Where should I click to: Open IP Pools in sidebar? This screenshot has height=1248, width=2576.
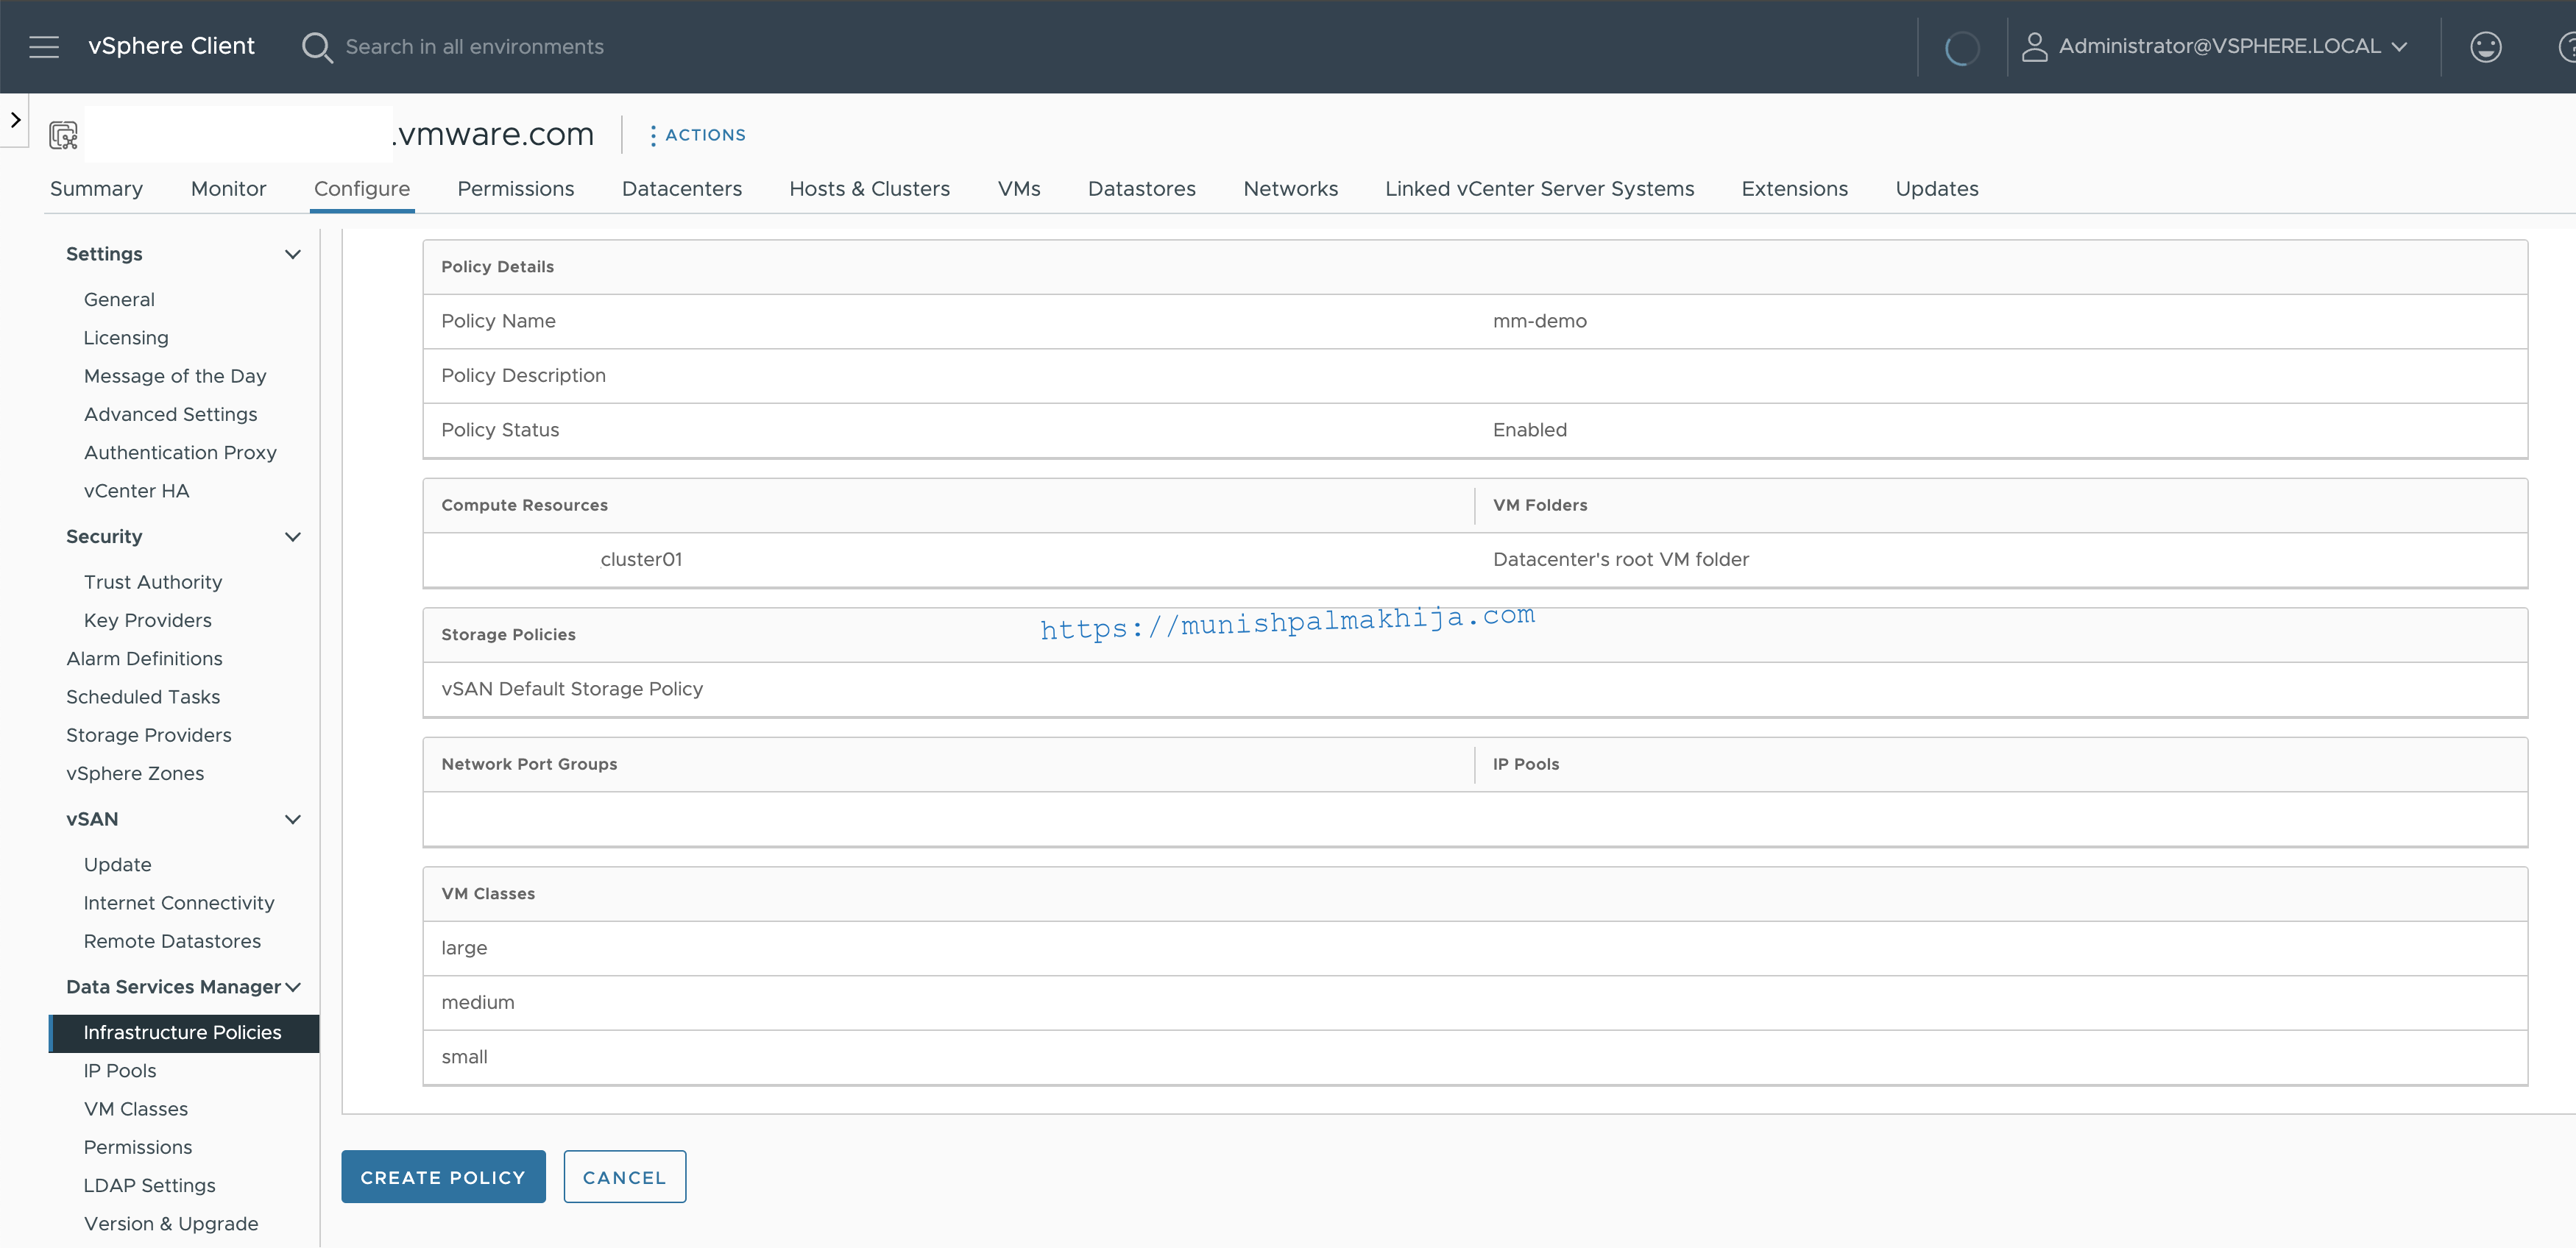[120, 1071]
